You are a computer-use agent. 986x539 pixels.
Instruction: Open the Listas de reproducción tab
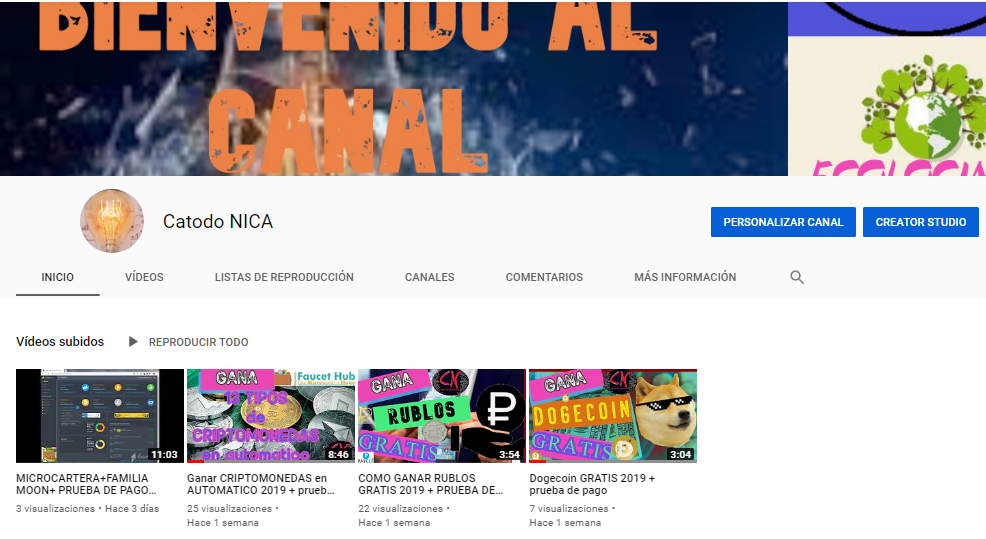(284, 277)
